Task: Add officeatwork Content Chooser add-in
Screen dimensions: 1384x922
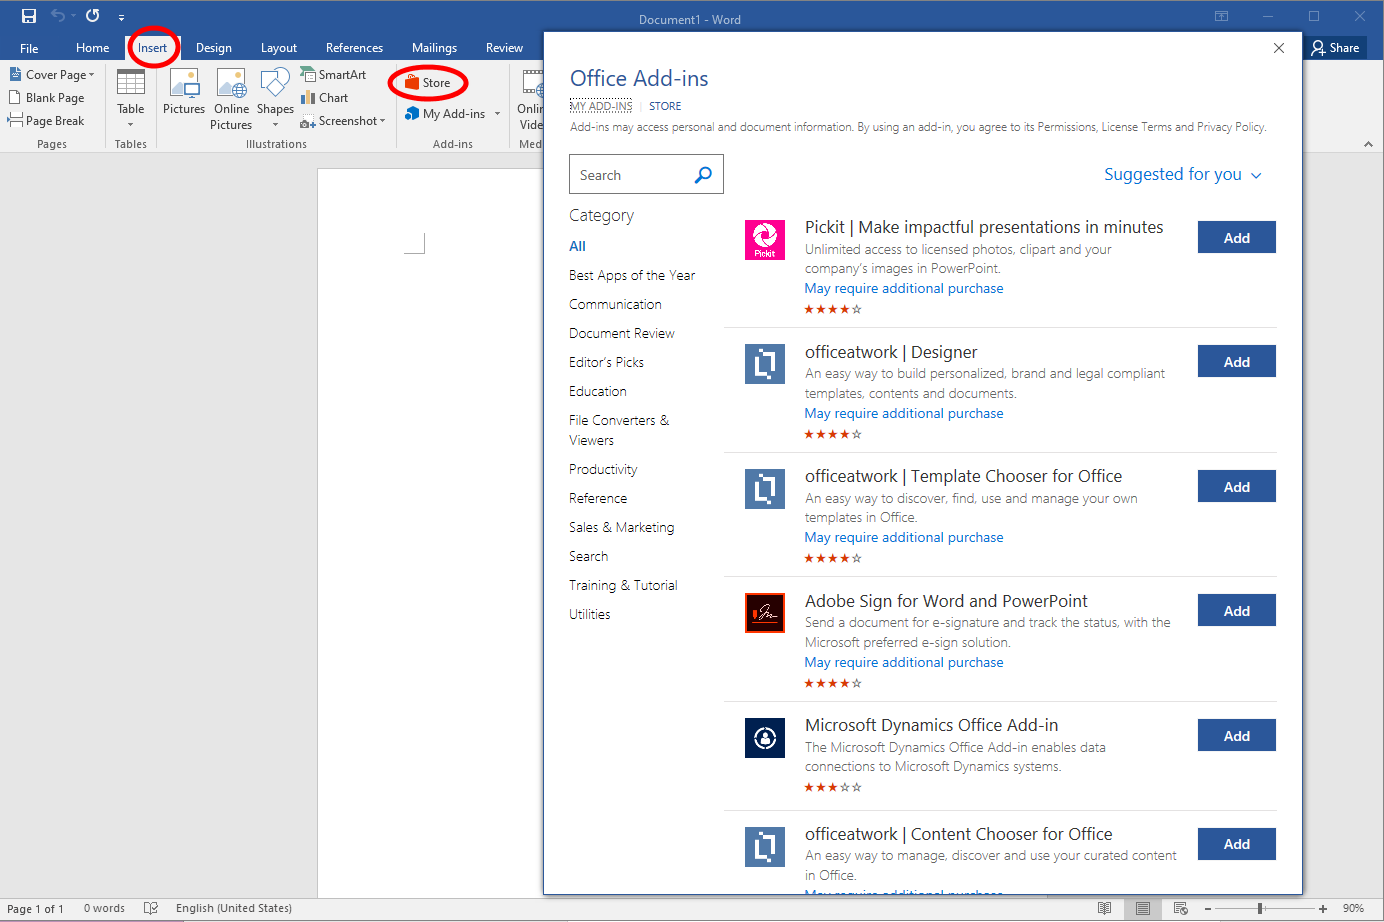Action: pyautogui.click(x=1237, y=844)
